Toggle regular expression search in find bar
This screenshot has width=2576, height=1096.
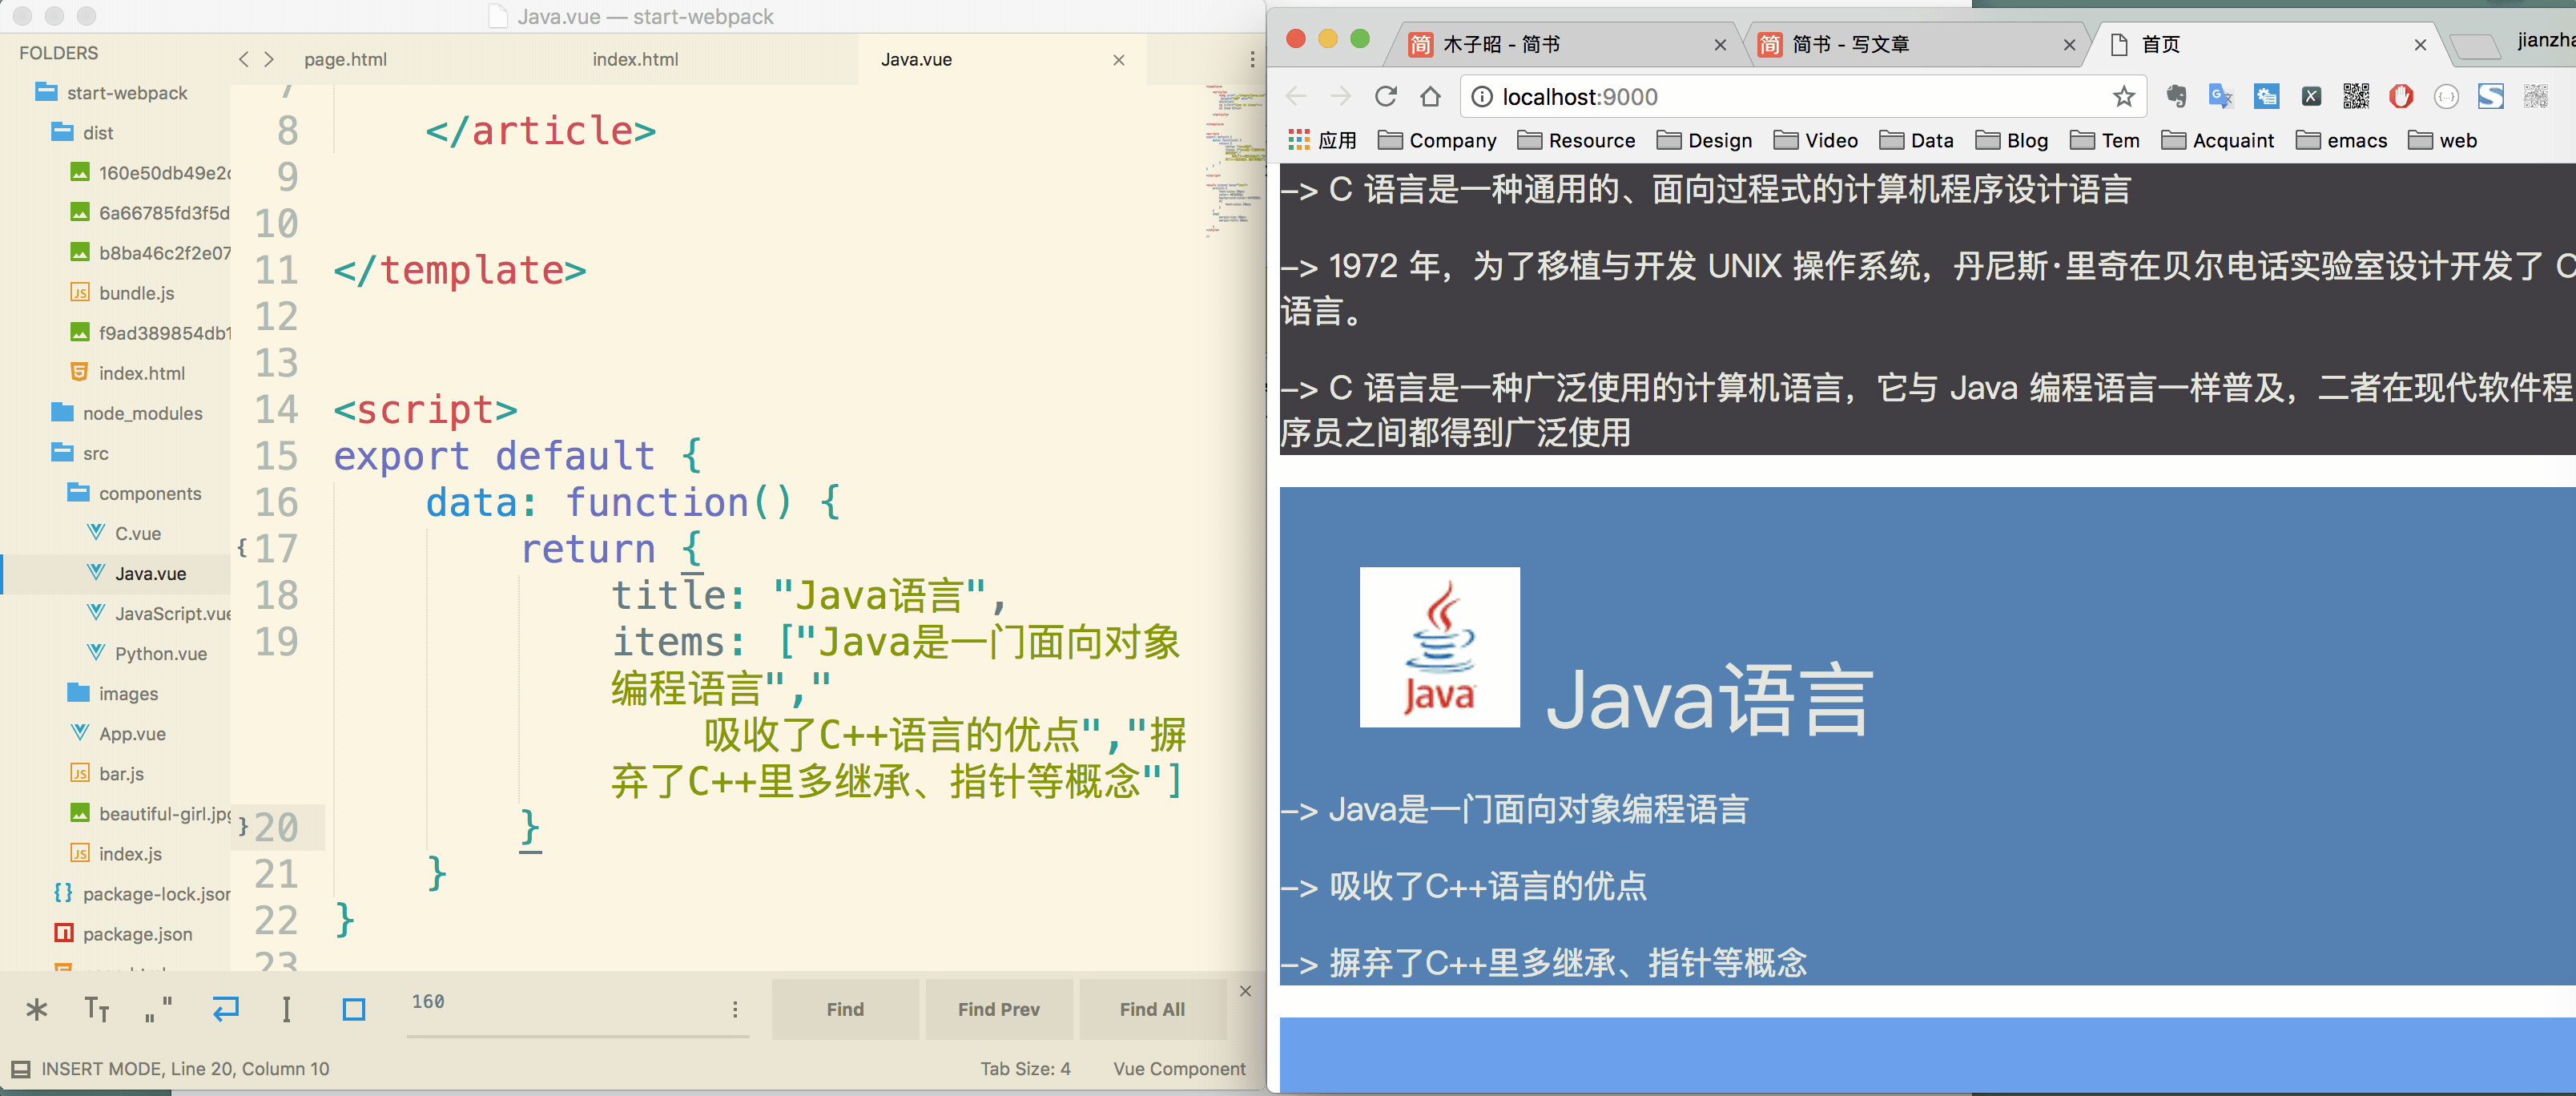point(37,1009)
